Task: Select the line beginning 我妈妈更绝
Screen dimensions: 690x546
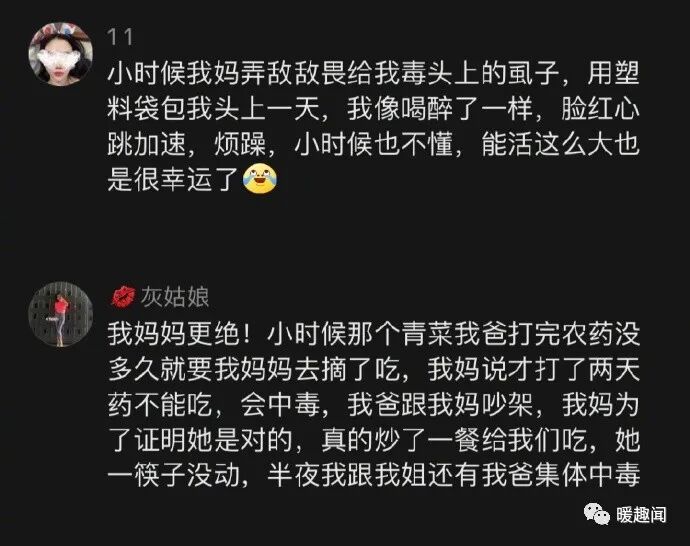Action: (x=374, y=334)
